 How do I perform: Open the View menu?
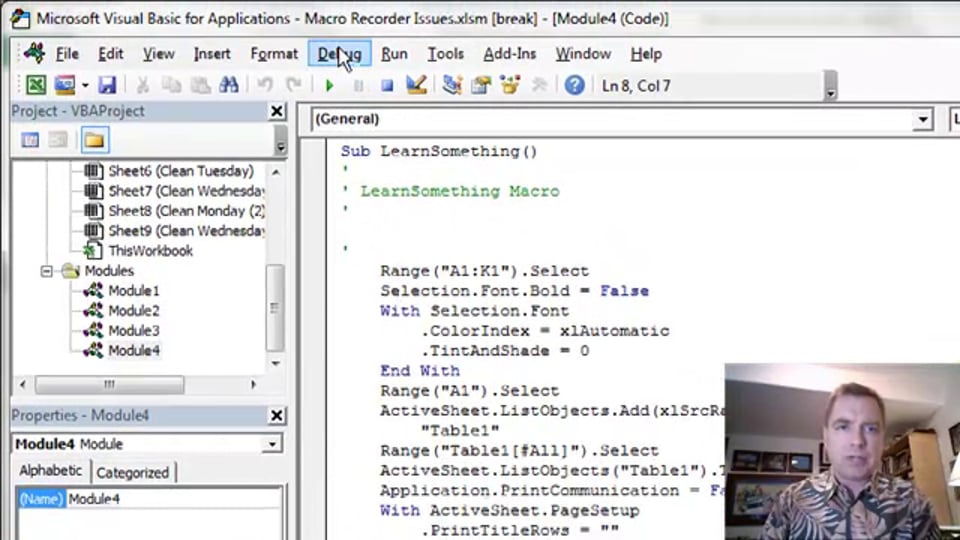[x=159, y=54]
